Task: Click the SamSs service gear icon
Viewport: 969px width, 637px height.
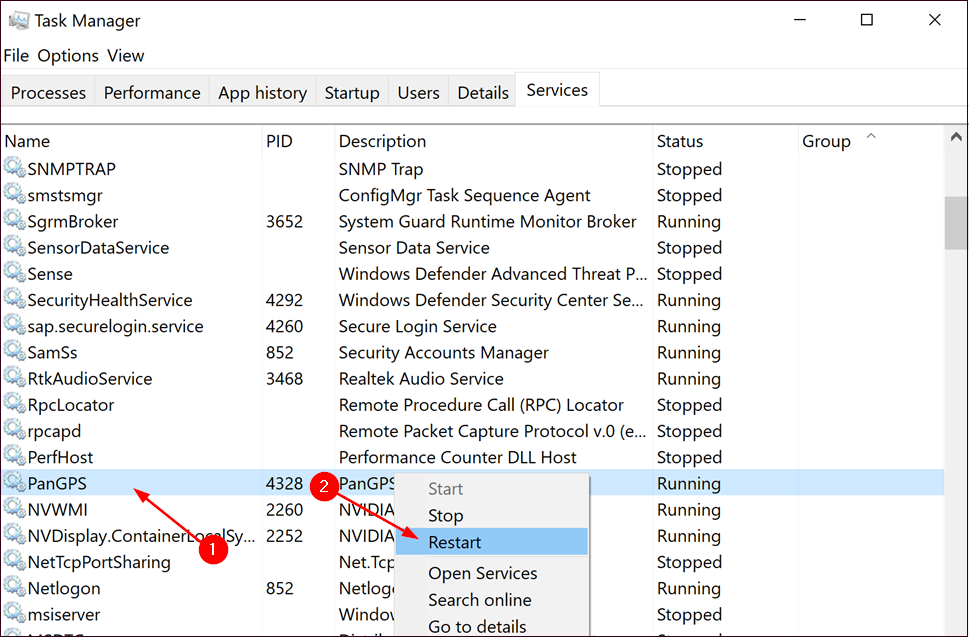Action: pos(14,351)
